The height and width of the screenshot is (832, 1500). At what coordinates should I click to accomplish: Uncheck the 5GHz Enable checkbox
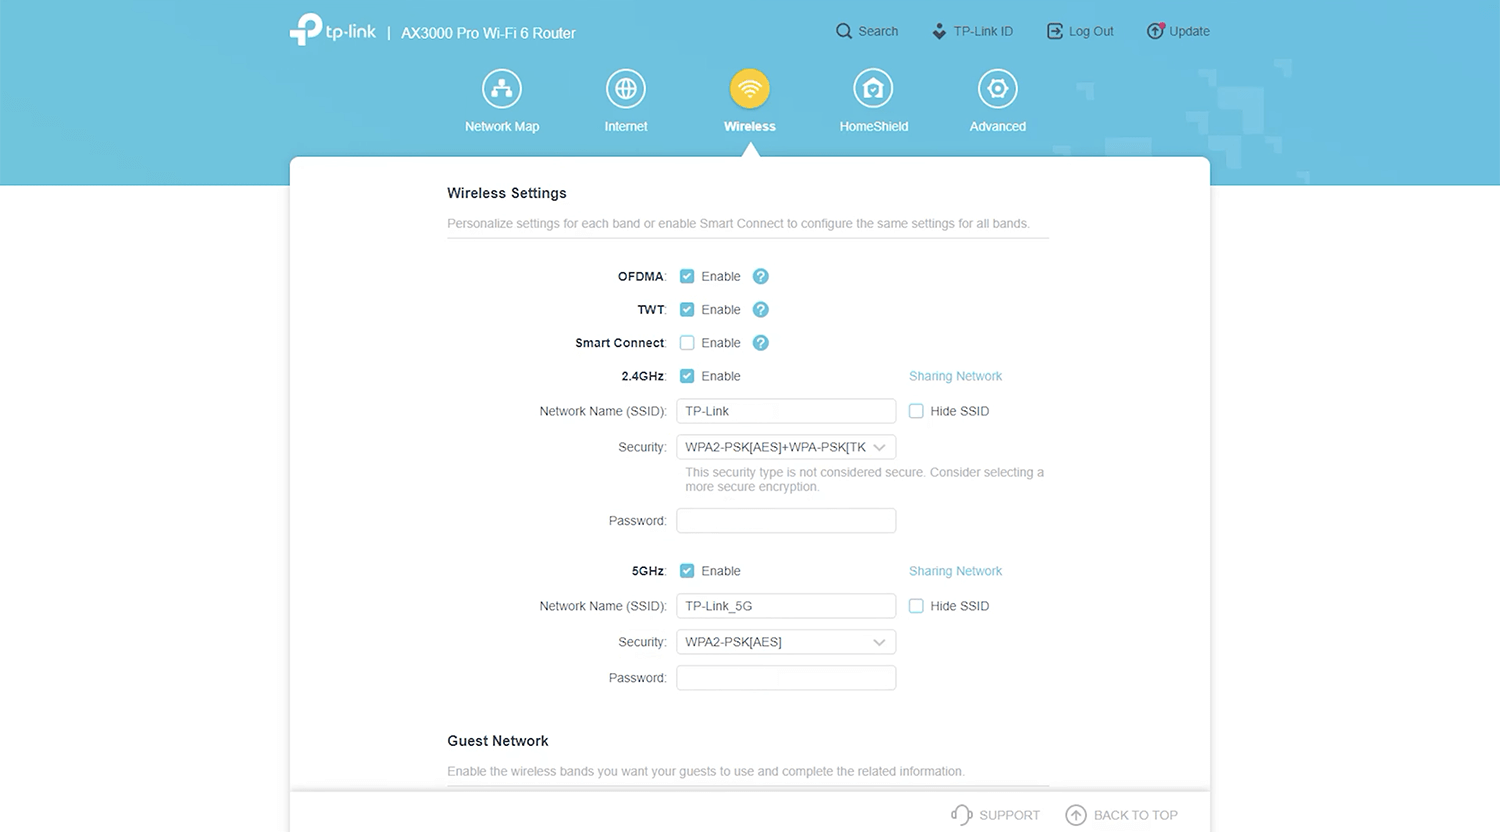687,571
